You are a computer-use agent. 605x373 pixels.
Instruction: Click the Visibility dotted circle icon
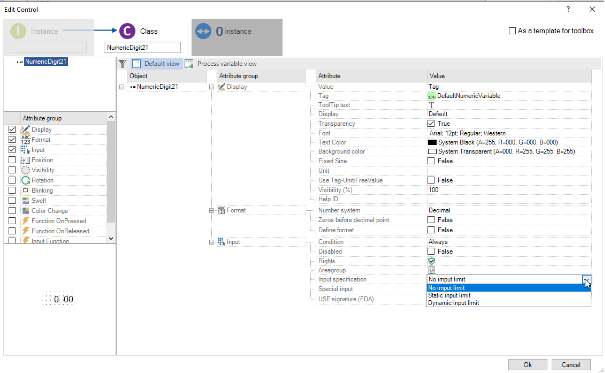tap(25, 170)
